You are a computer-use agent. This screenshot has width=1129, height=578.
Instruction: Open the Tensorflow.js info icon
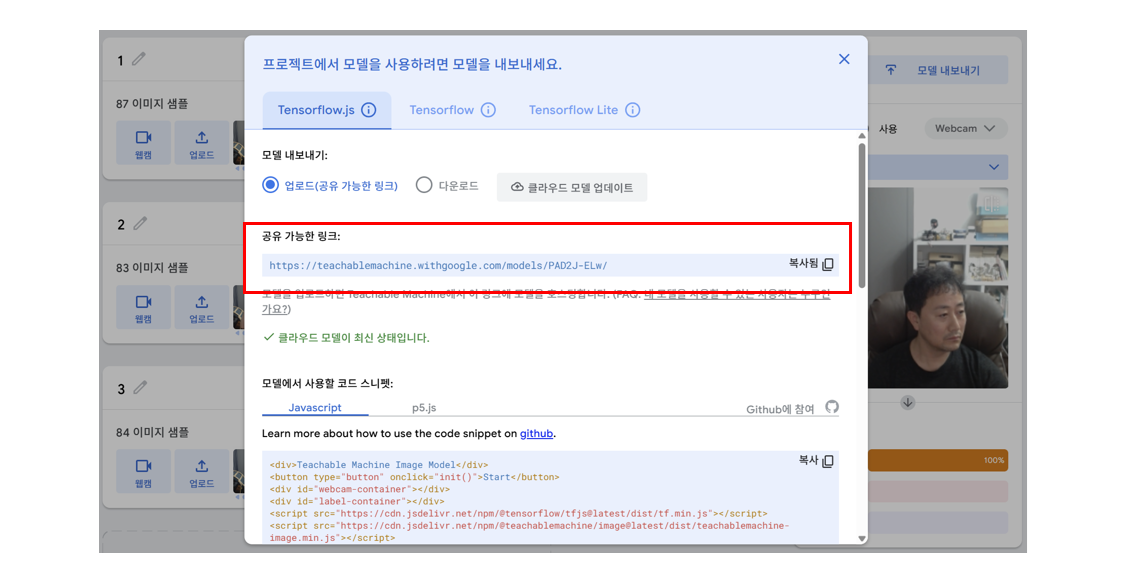click(x=369, y=110)
